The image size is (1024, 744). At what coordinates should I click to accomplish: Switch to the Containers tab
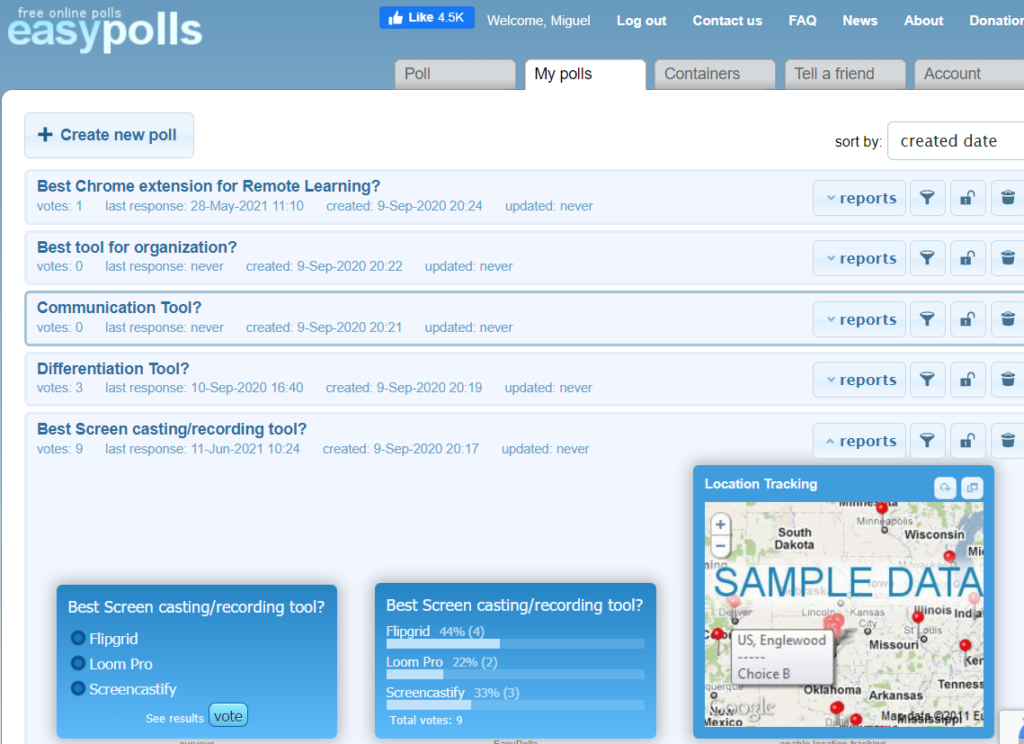click(713, 73)
